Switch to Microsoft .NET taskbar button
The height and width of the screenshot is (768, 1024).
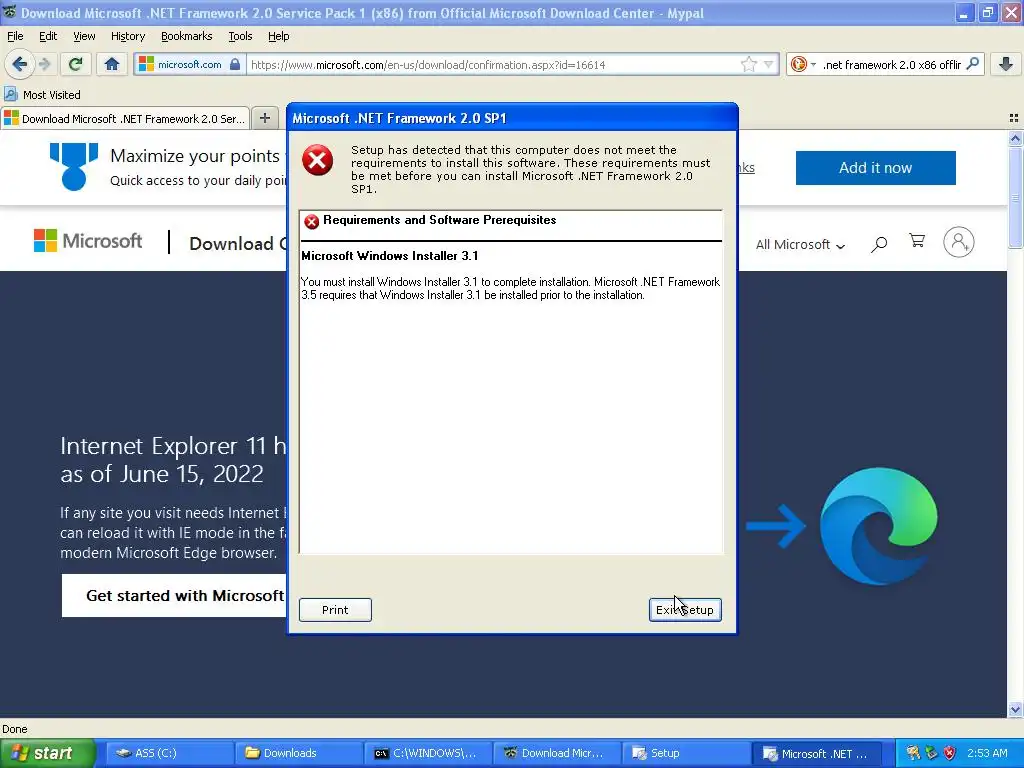click(817, 754)
